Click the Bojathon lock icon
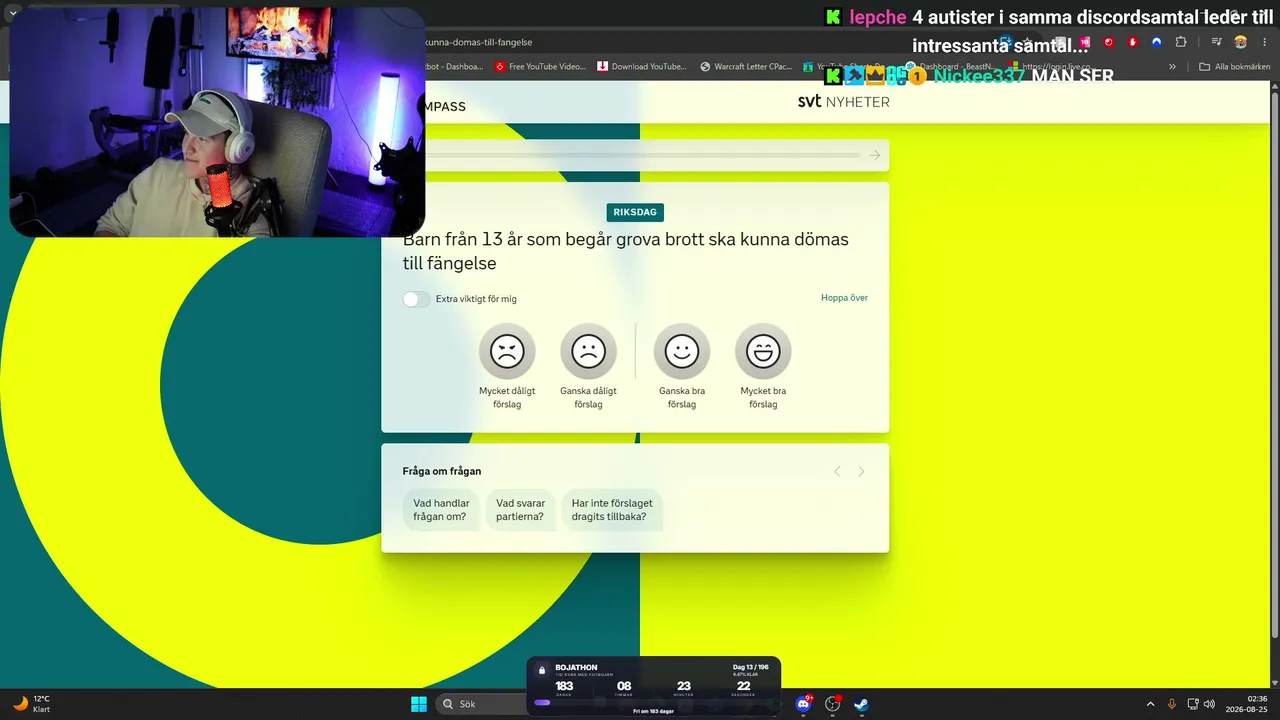The height and width of the screenshot is (720, 1280). (542, 670)
